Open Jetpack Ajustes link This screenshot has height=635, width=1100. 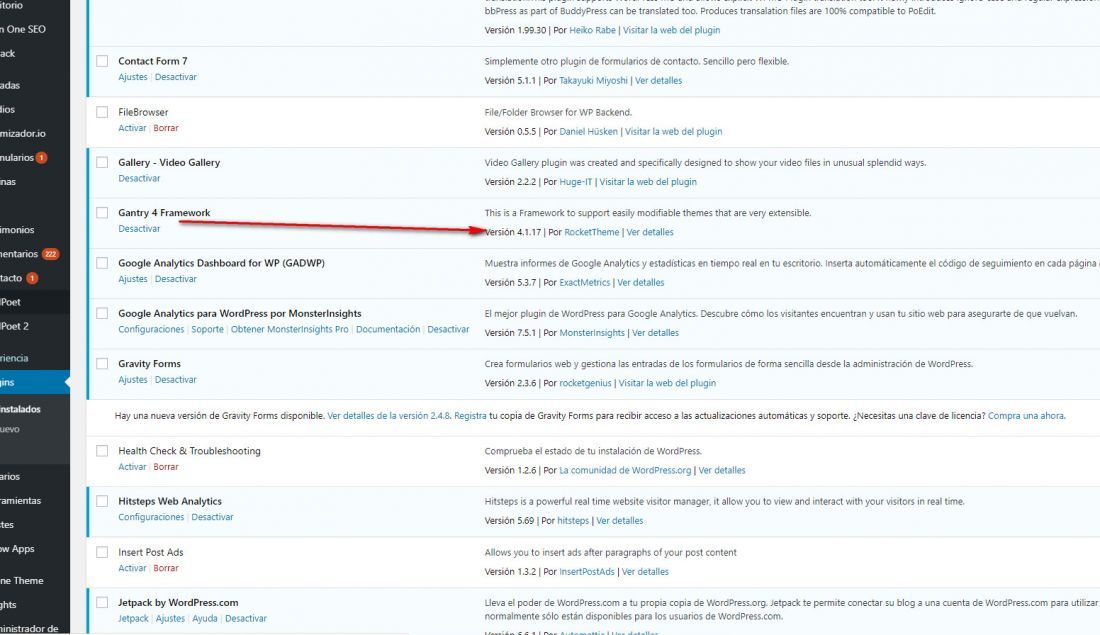click(170, 619)
